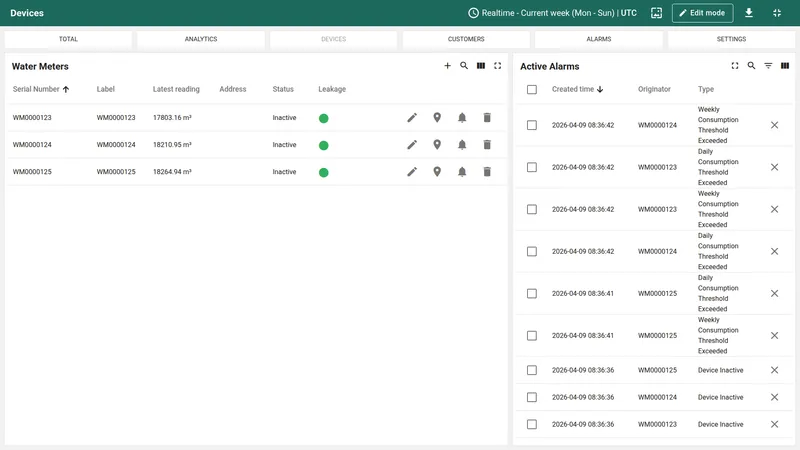Open the SETTINGS tab
The height and width of the screenshot is (450, 800).
(x=732, y=39)
